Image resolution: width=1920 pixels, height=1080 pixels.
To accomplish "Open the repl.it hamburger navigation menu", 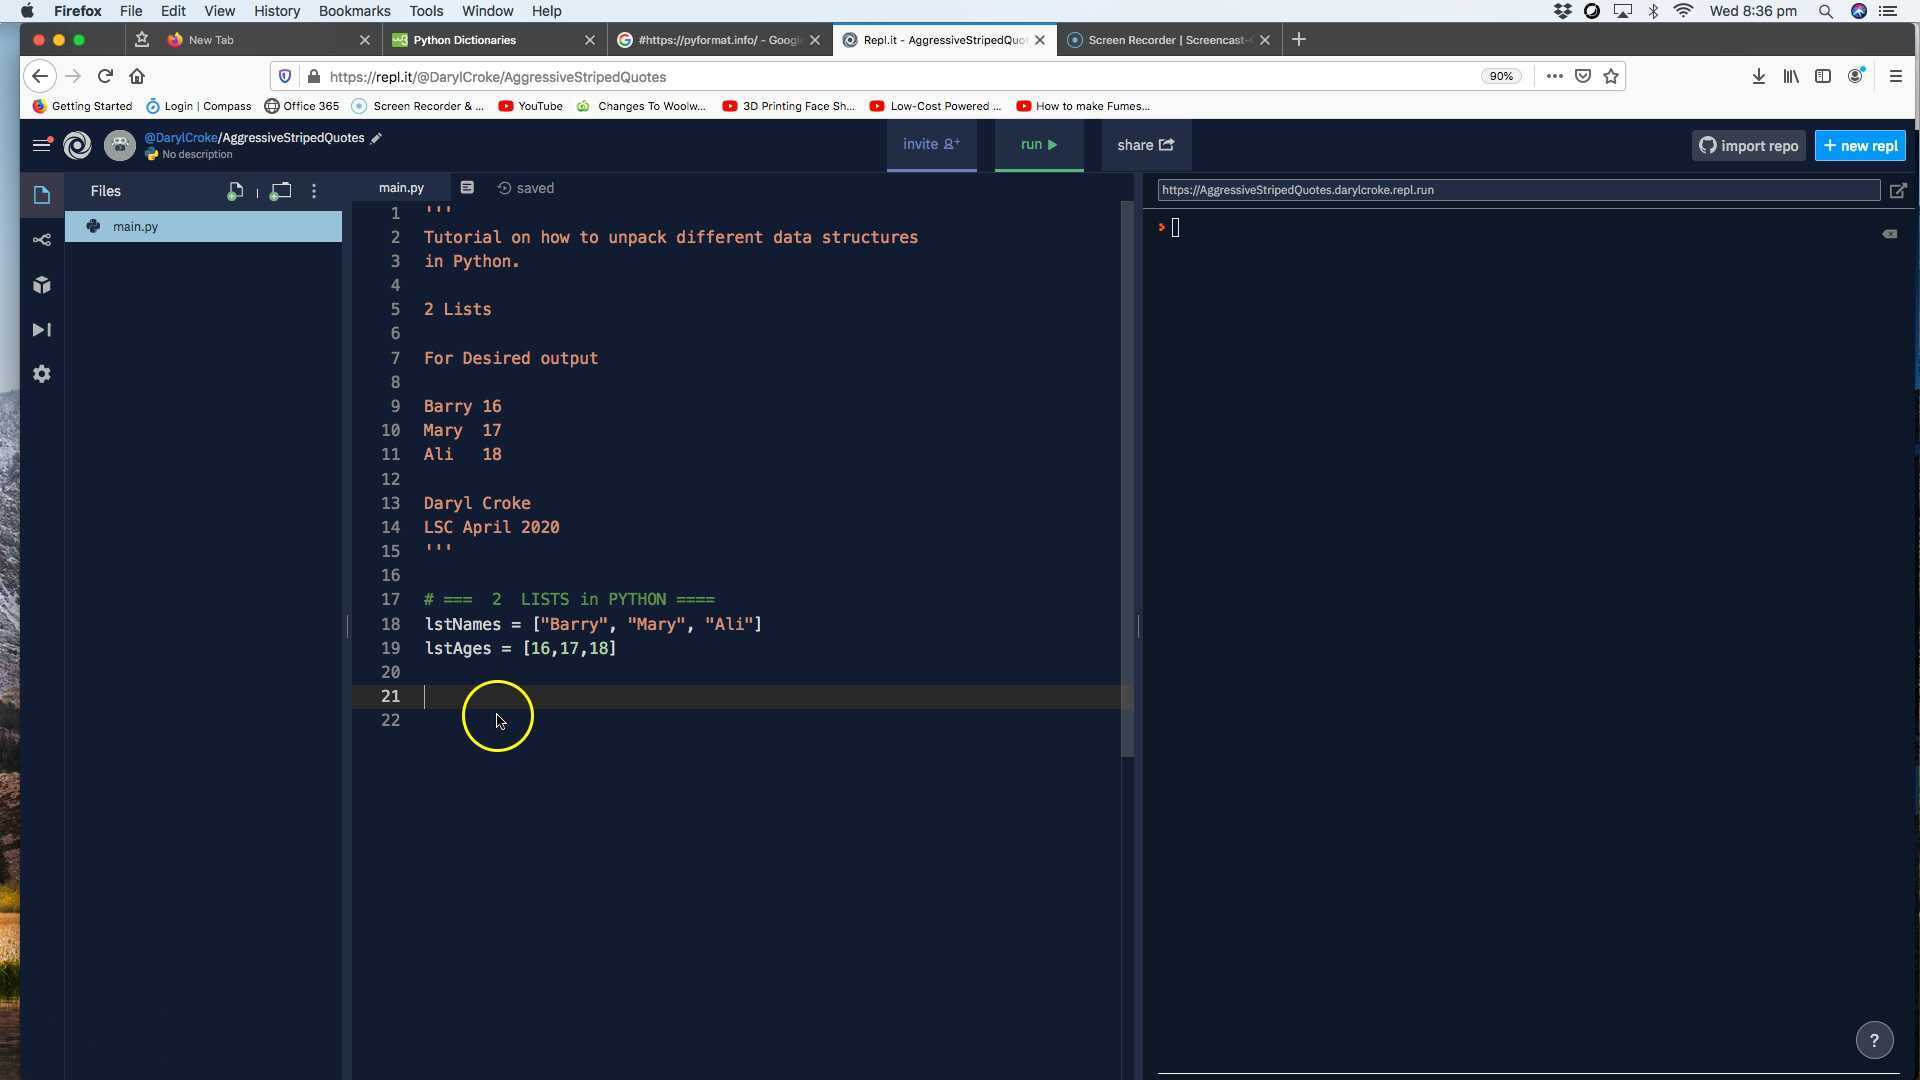I will pos(42,145).
